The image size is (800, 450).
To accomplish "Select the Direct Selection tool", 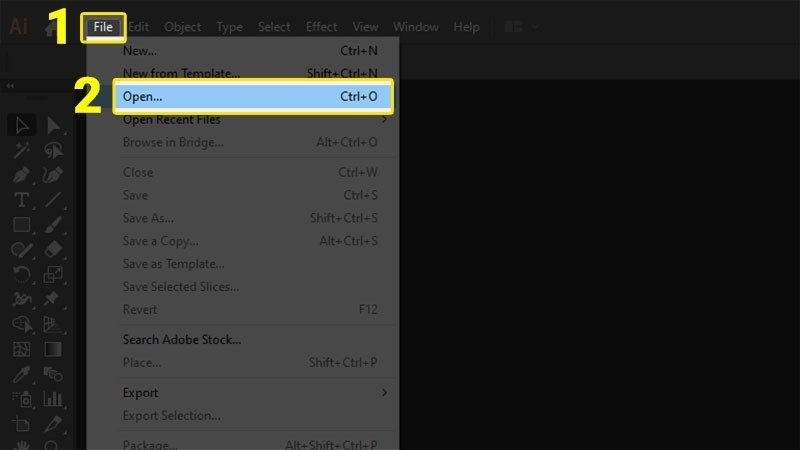I will pos(53,126).
